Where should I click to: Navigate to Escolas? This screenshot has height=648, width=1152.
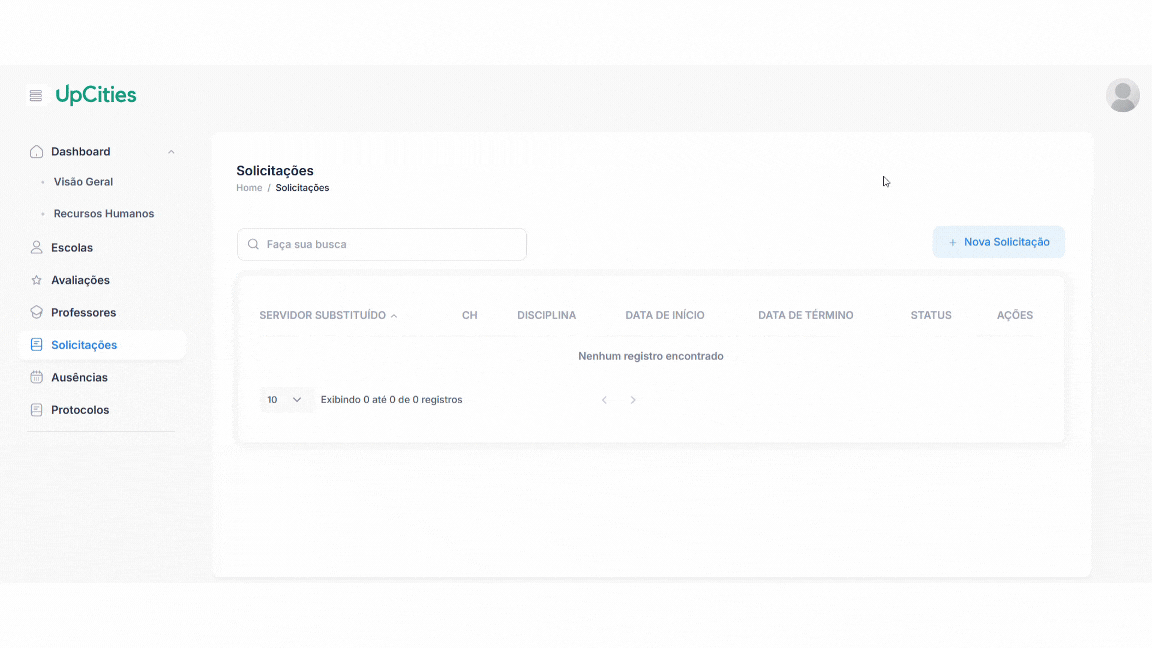pyautogui.click(x=72, y=248)
